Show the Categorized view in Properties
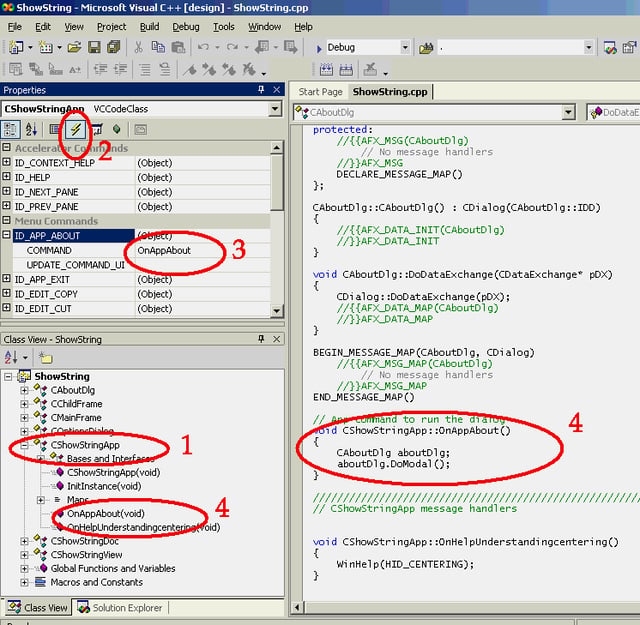 click(10, 130)
